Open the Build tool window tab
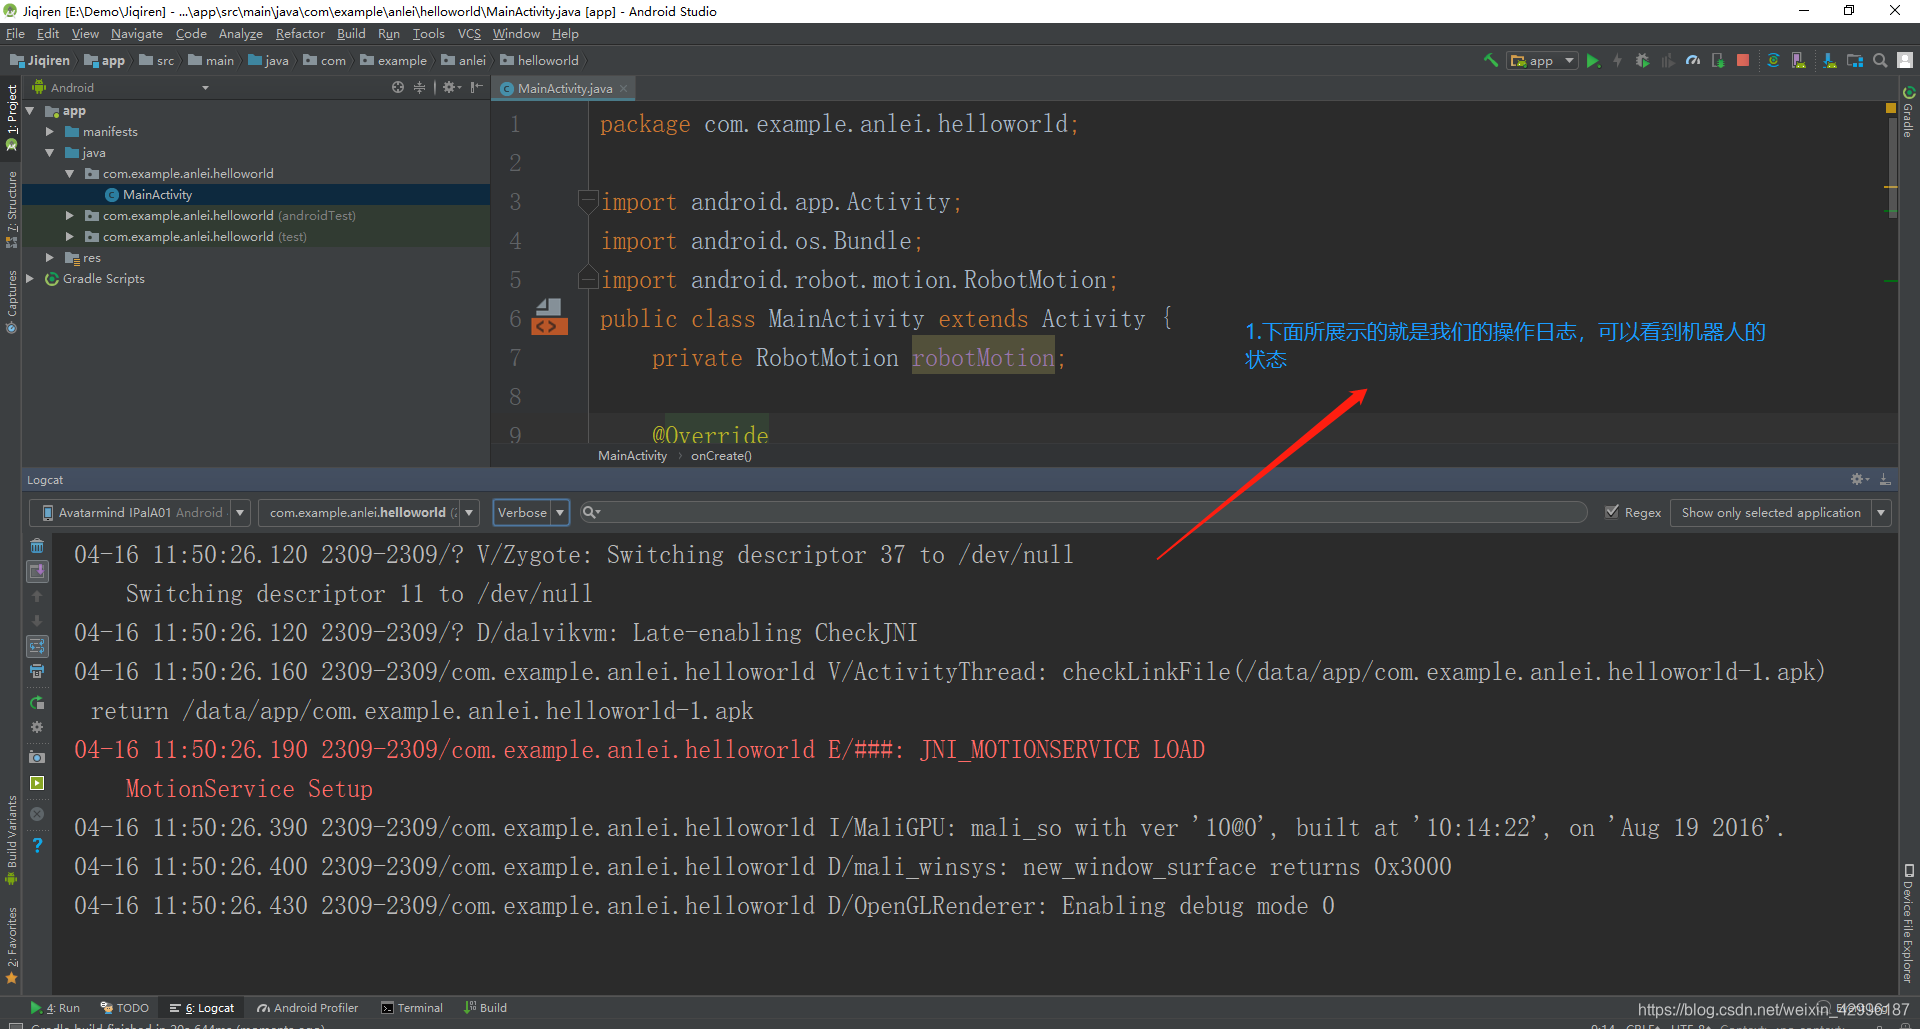The width and height of the screenshot is (1920, 1029). (485, 1007)
